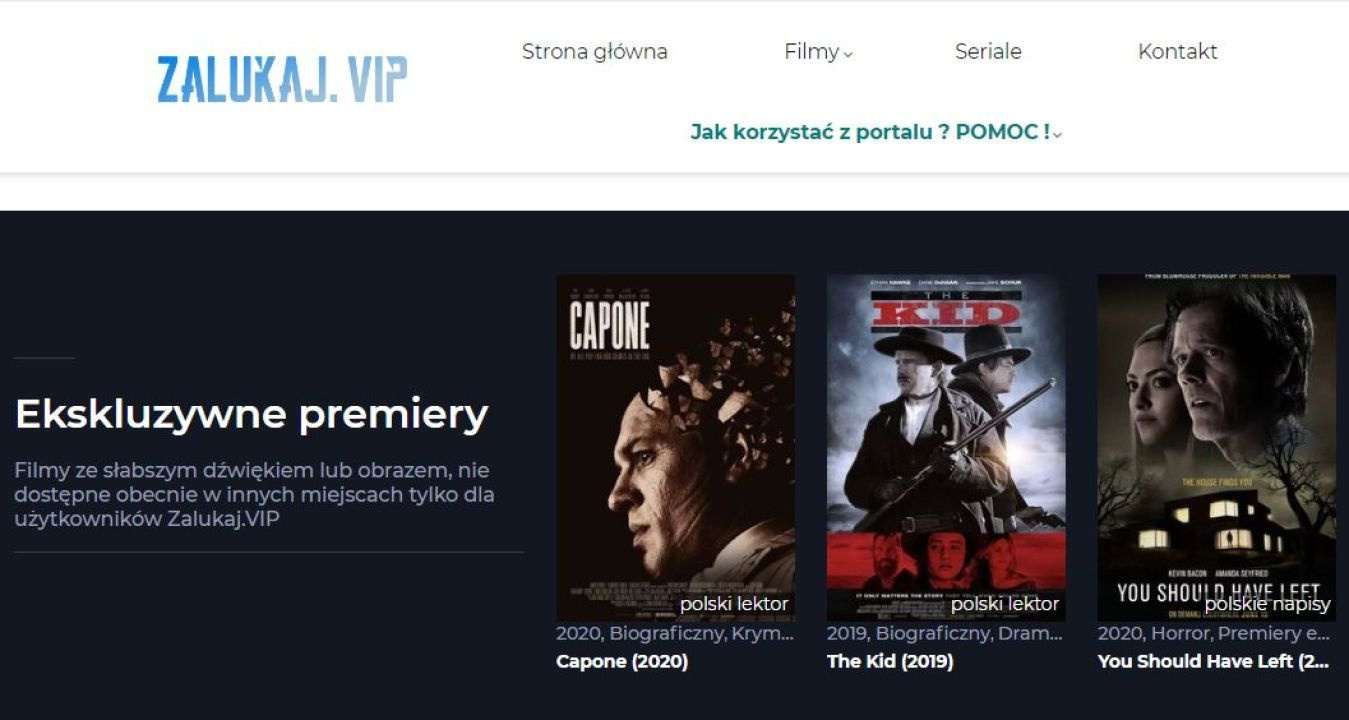Open the Capone movie poster
The width and height of the screenshot is (1349, 720).
coord(676,448)
